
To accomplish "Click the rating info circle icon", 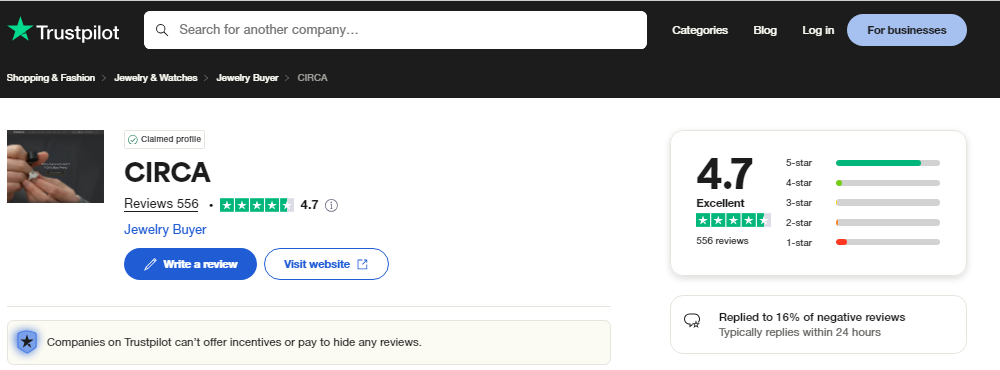I will click(332, 205).
